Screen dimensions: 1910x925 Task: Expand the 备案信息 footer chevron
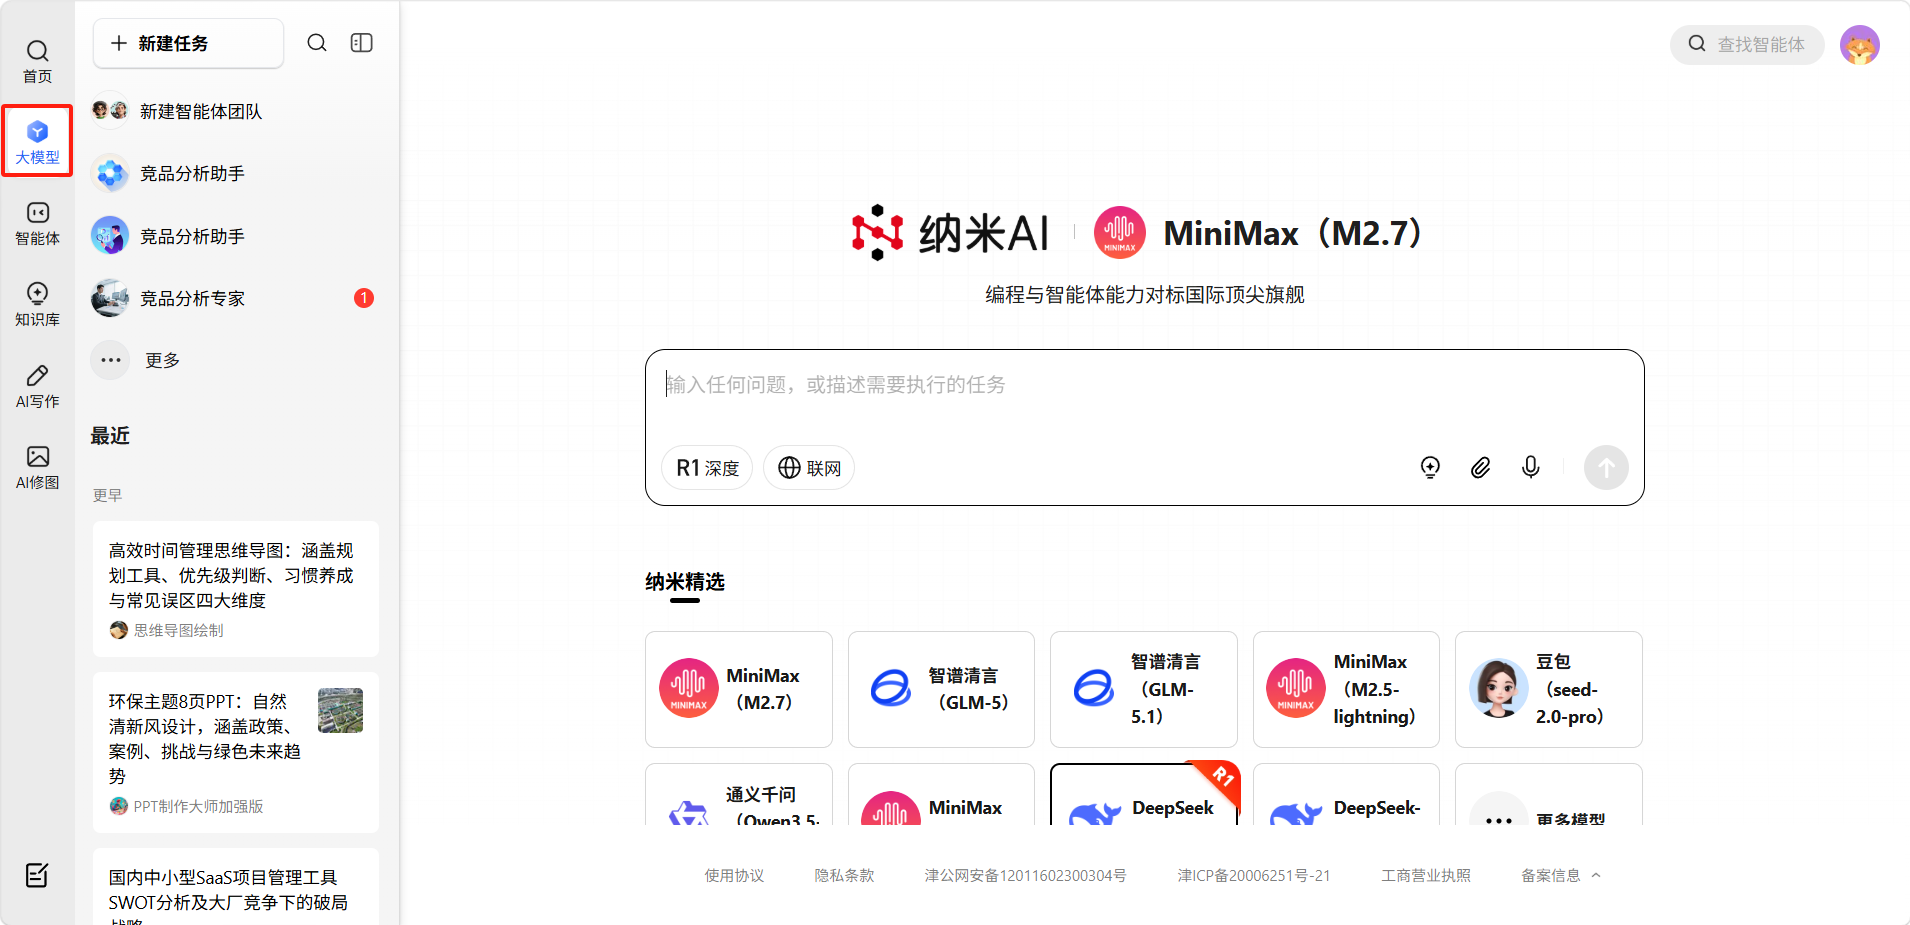coord(1596,875)
